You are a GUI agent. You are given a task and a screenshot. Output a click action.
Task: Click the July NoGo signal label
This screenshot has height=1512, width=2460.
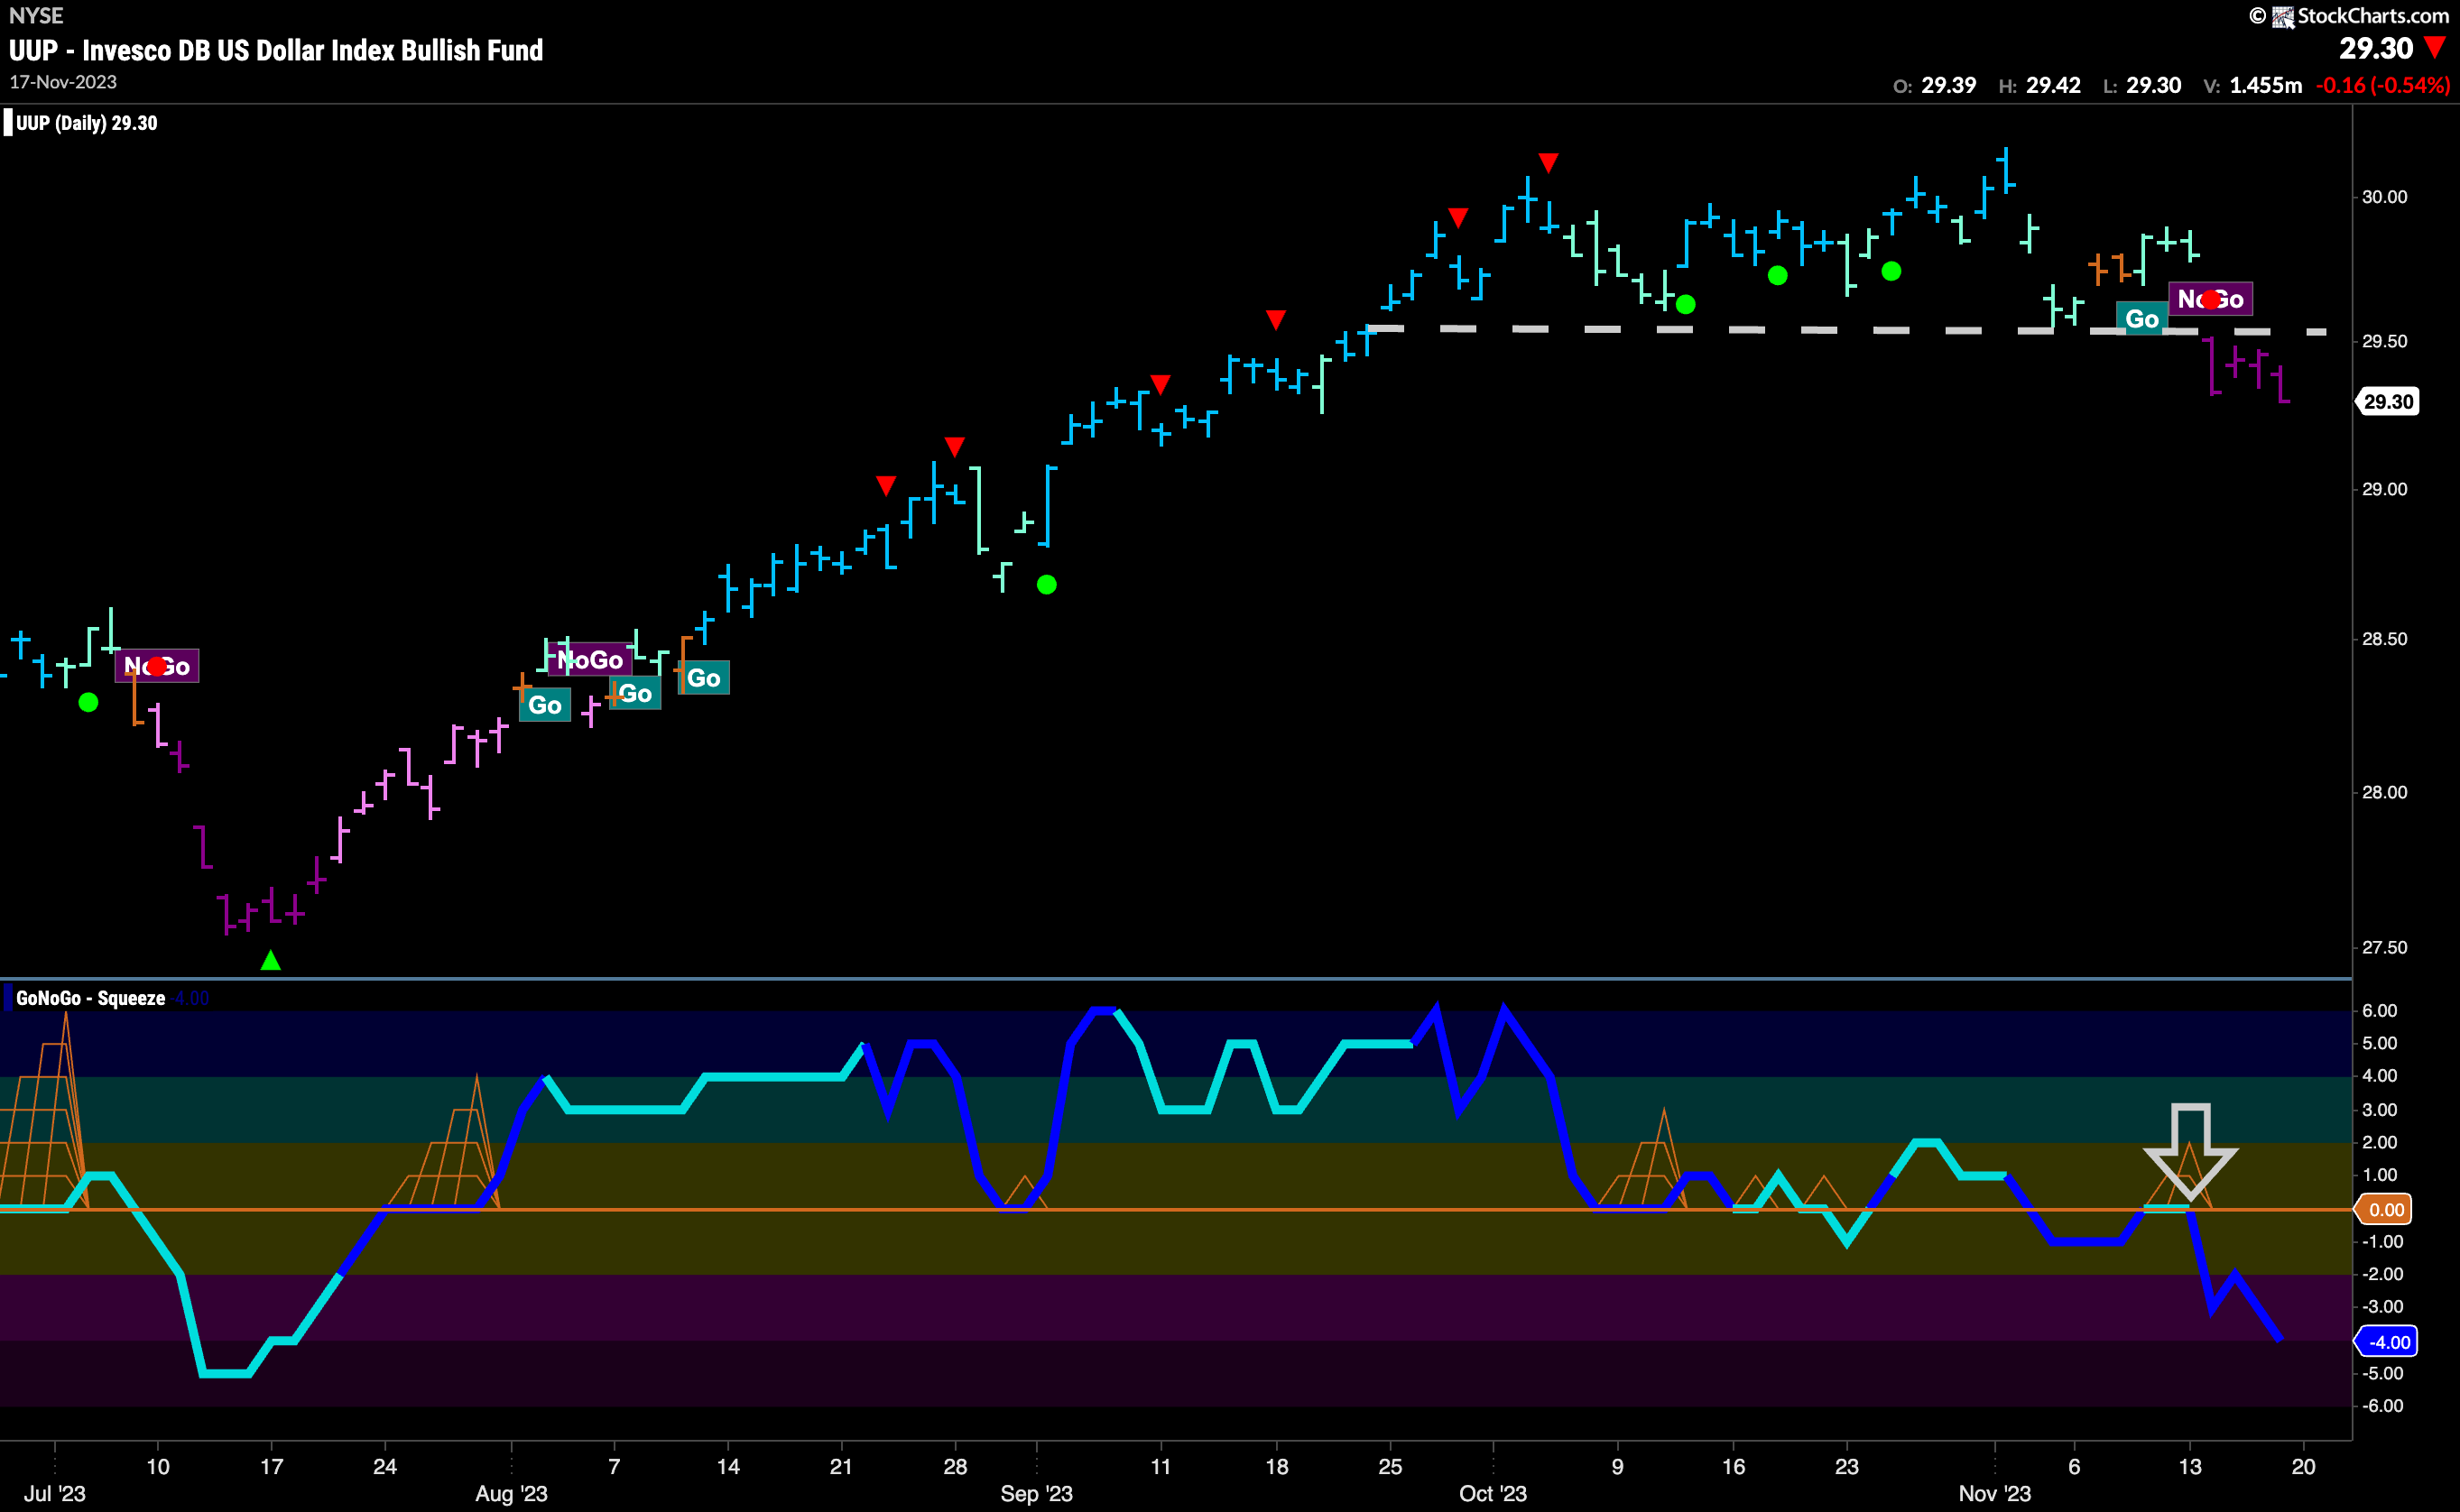tap(157, 666)
